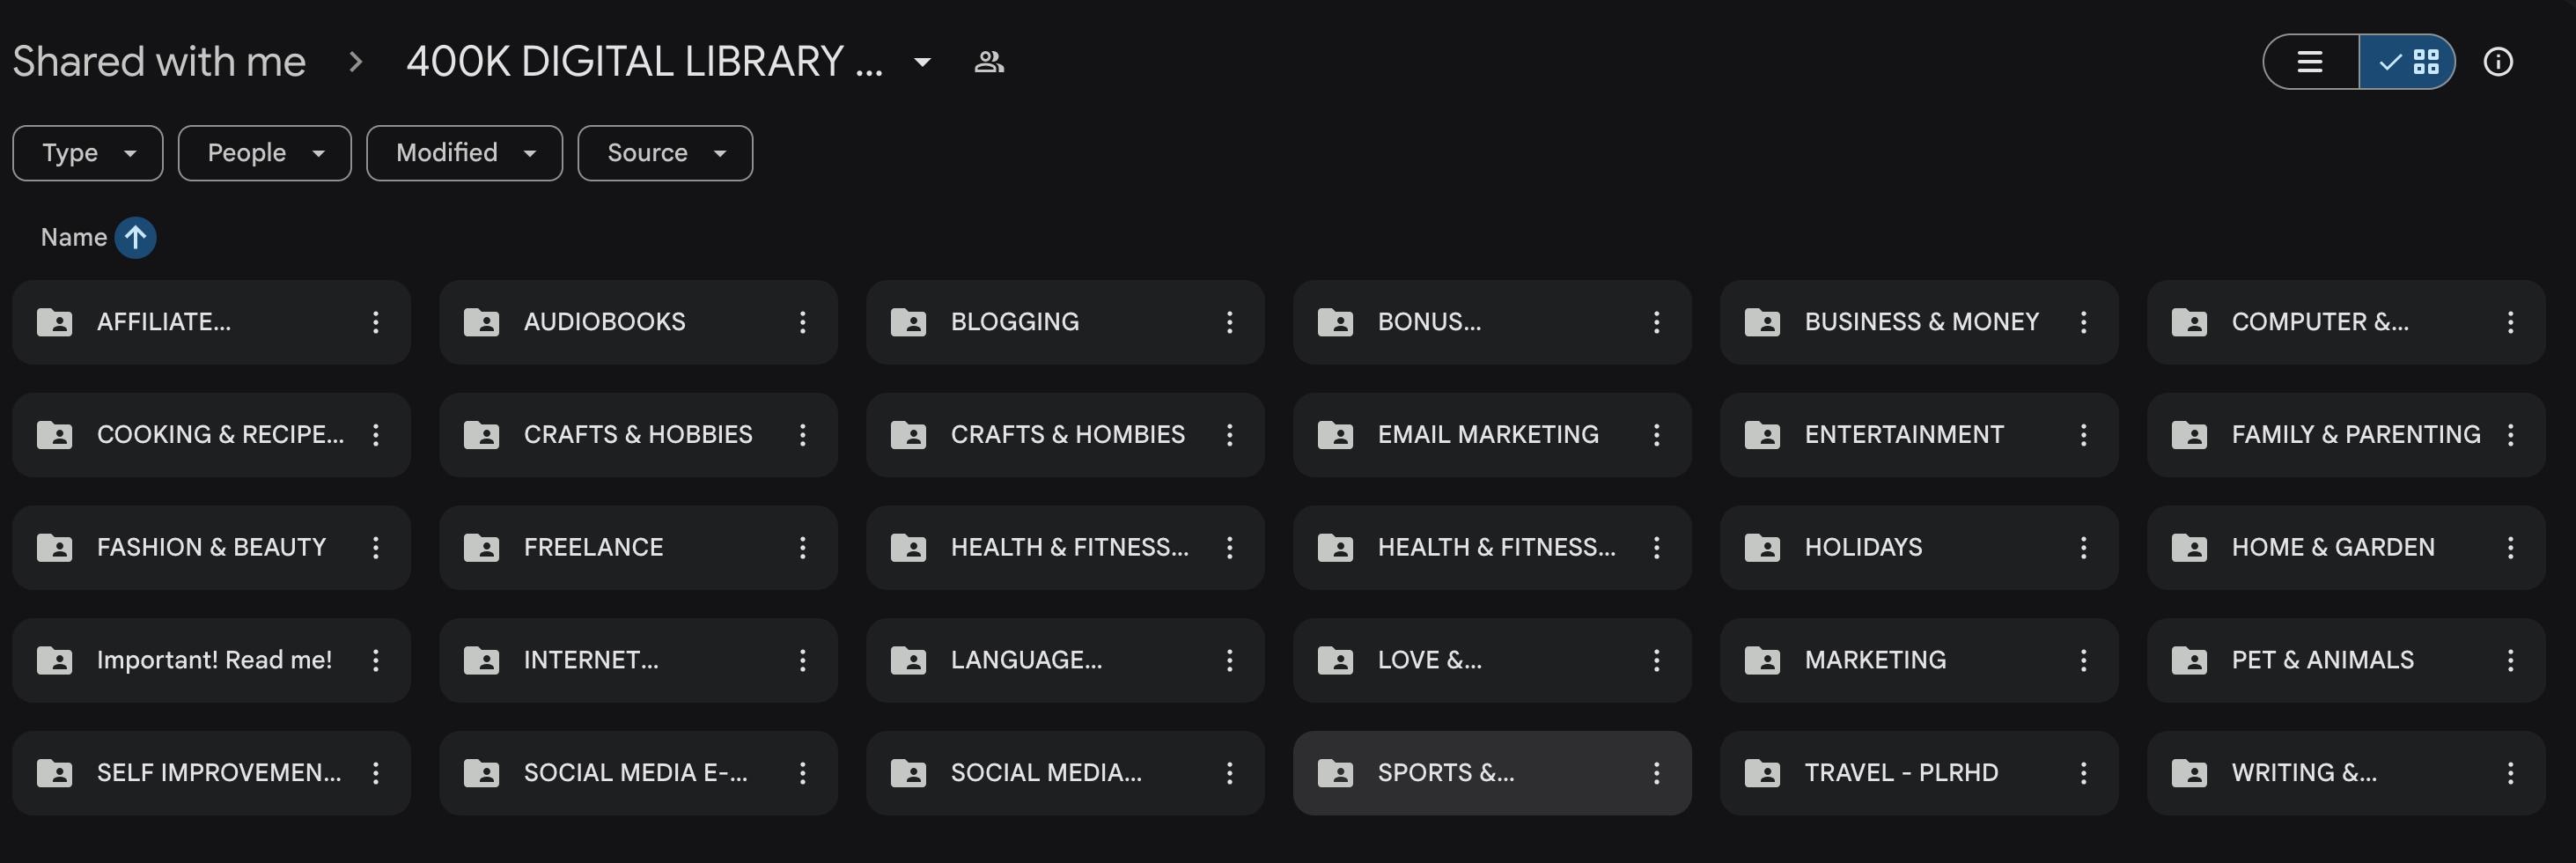Click the LANGUAGE shared folder icon
This screenshot has height=863, width=2576.
908,661
